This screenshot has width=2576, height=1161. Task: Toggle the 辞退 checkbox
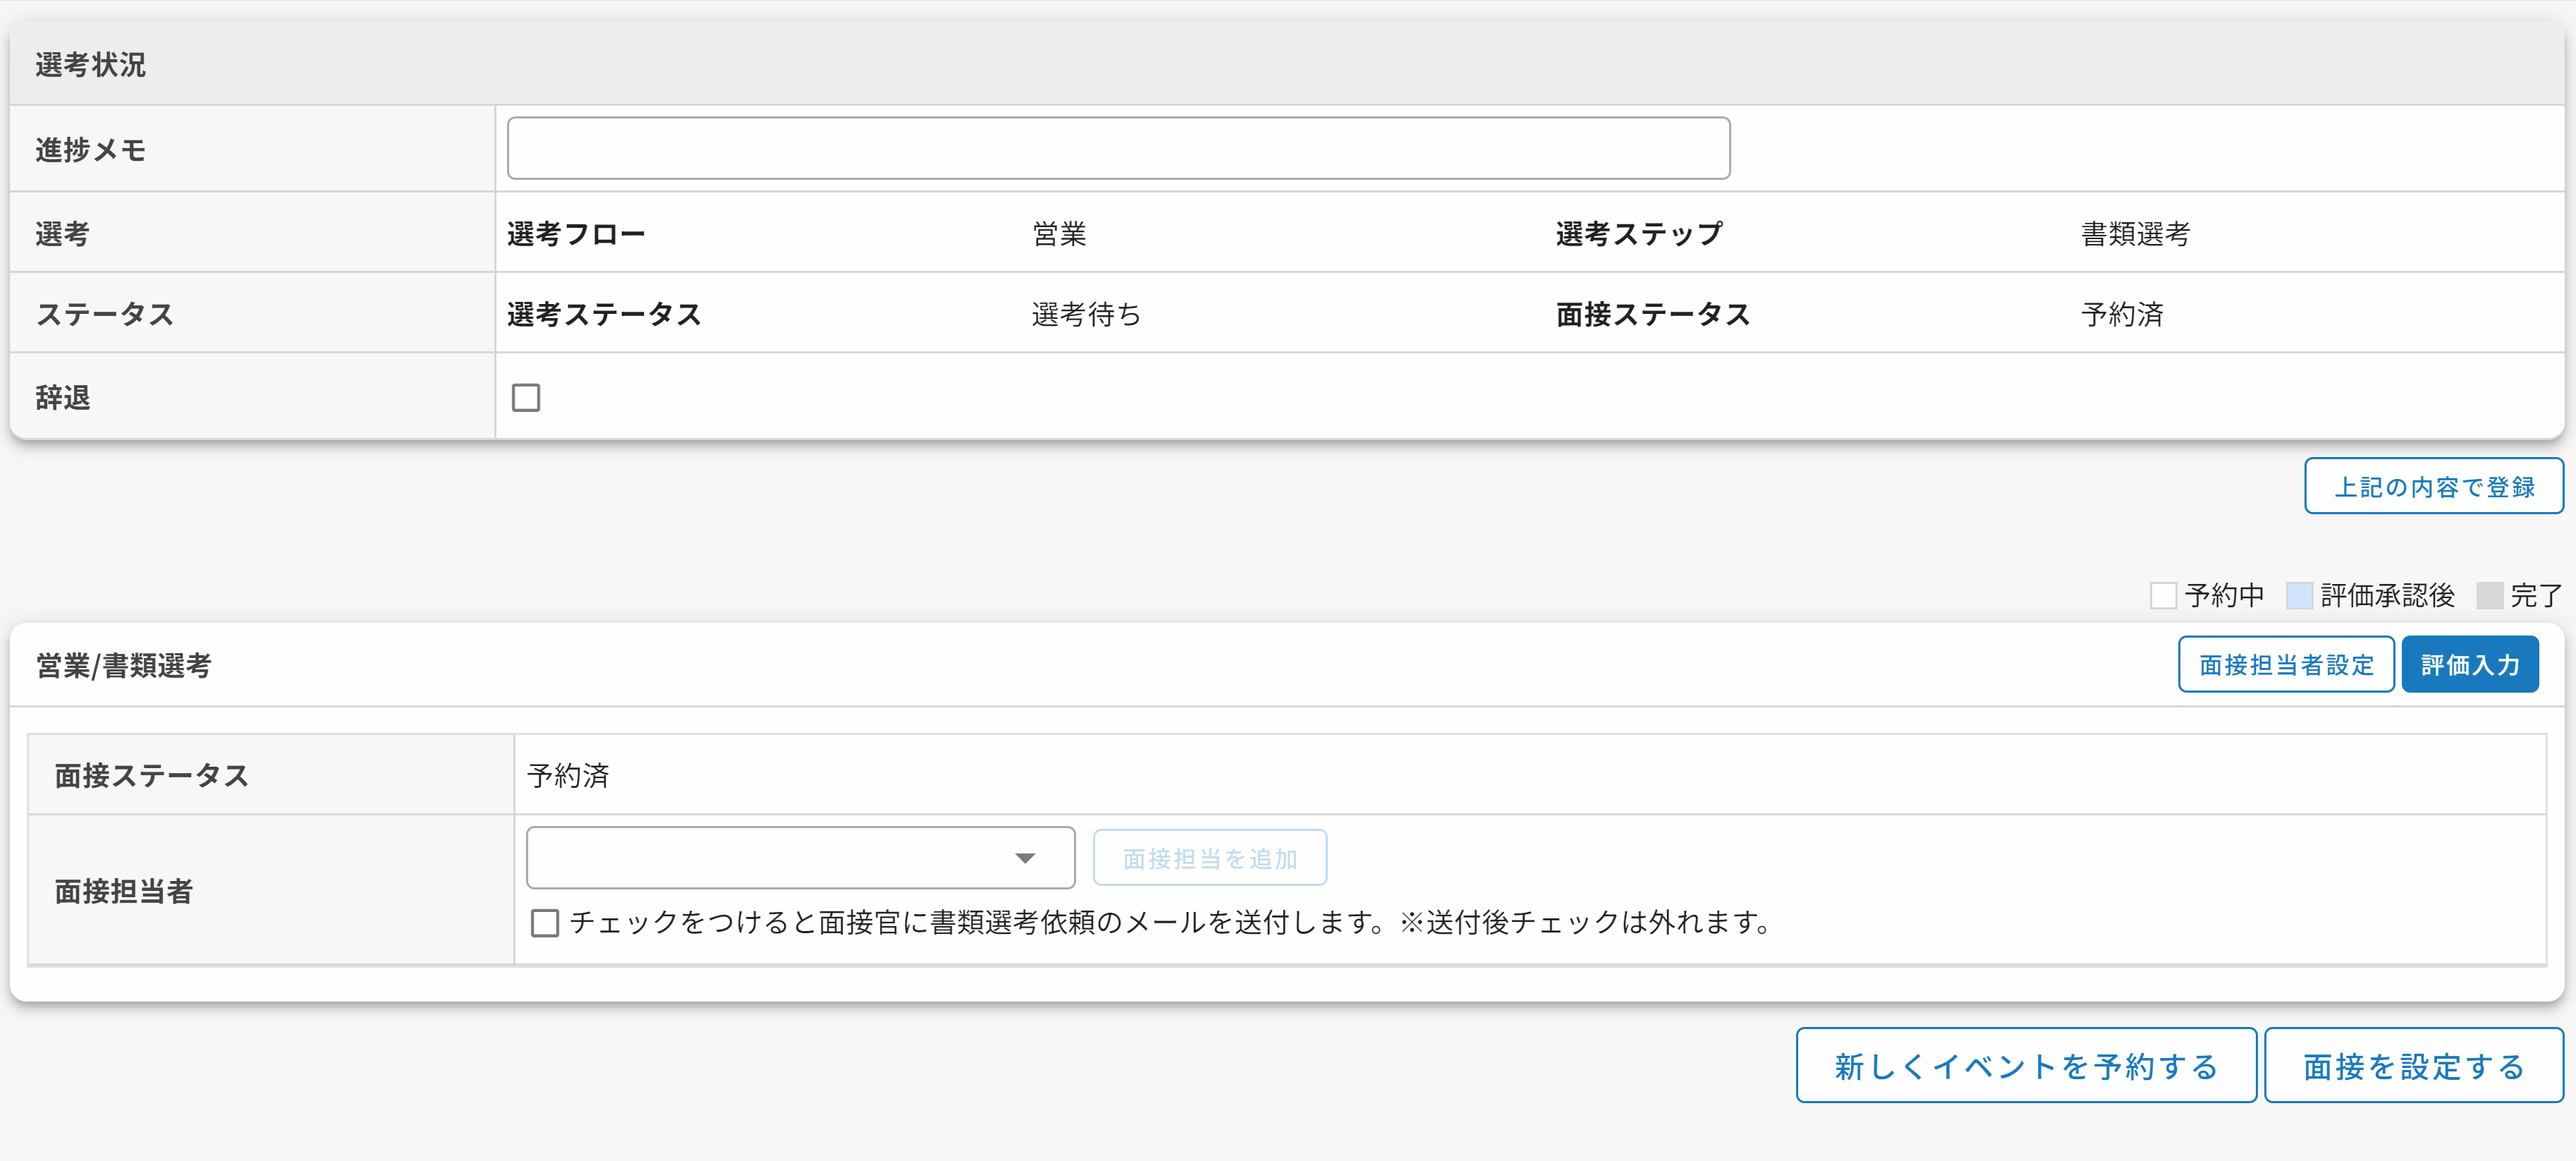coord(526,397)
